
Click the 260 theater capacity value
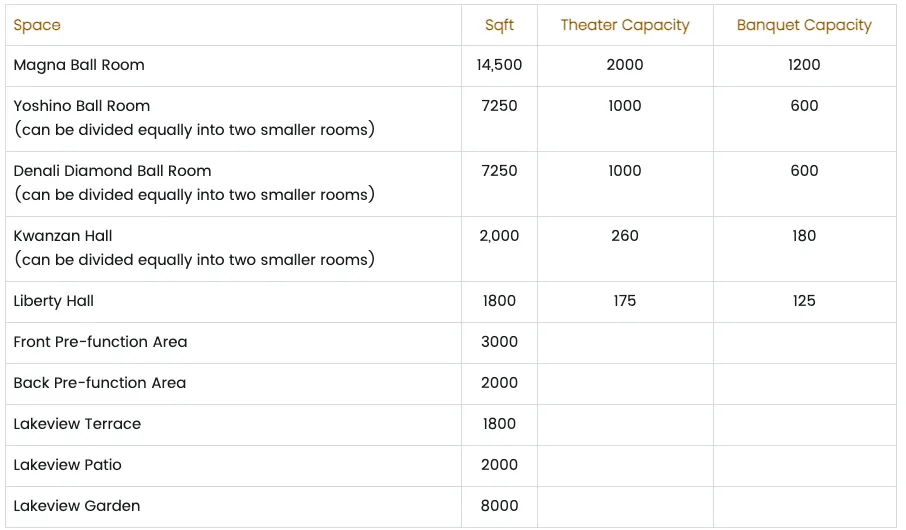[625, 236]
